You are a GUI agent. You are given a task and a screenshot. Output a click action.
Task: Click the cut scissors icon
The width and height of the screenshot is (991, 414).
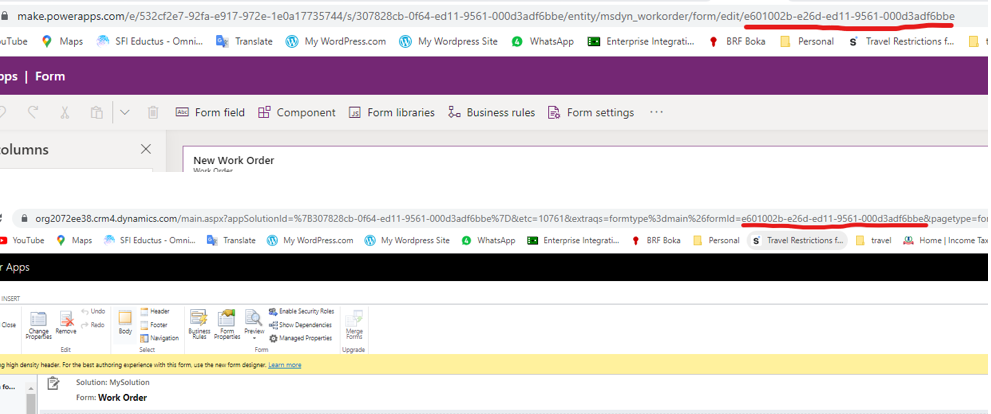[65, 112]
